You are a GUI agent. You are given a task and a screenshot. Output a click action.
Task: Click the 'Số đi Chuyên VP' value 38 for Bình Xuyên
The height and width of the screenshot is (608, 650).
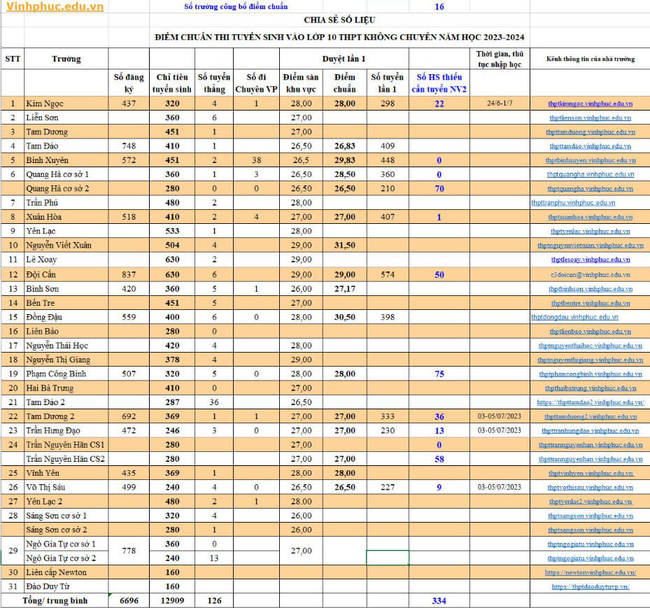point(256,160)
